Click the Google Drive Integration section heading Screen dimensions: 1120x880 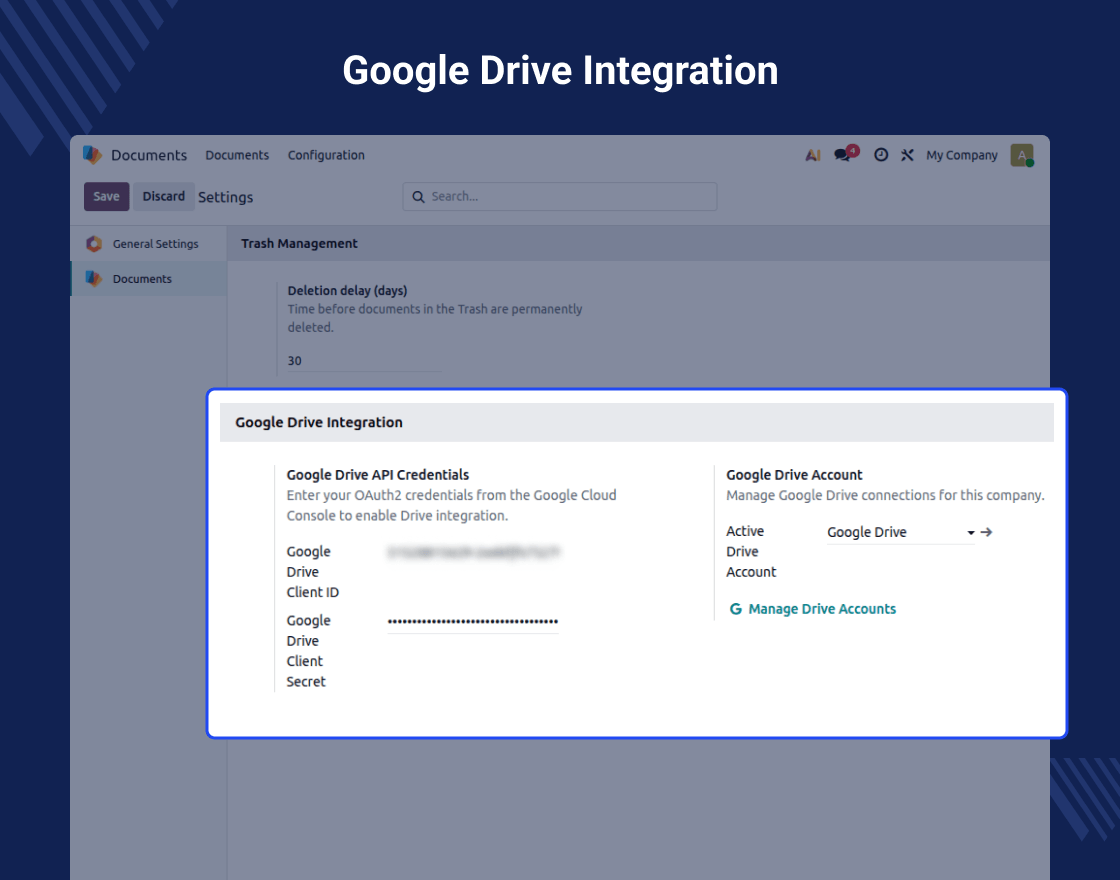[x=319, y=422]
